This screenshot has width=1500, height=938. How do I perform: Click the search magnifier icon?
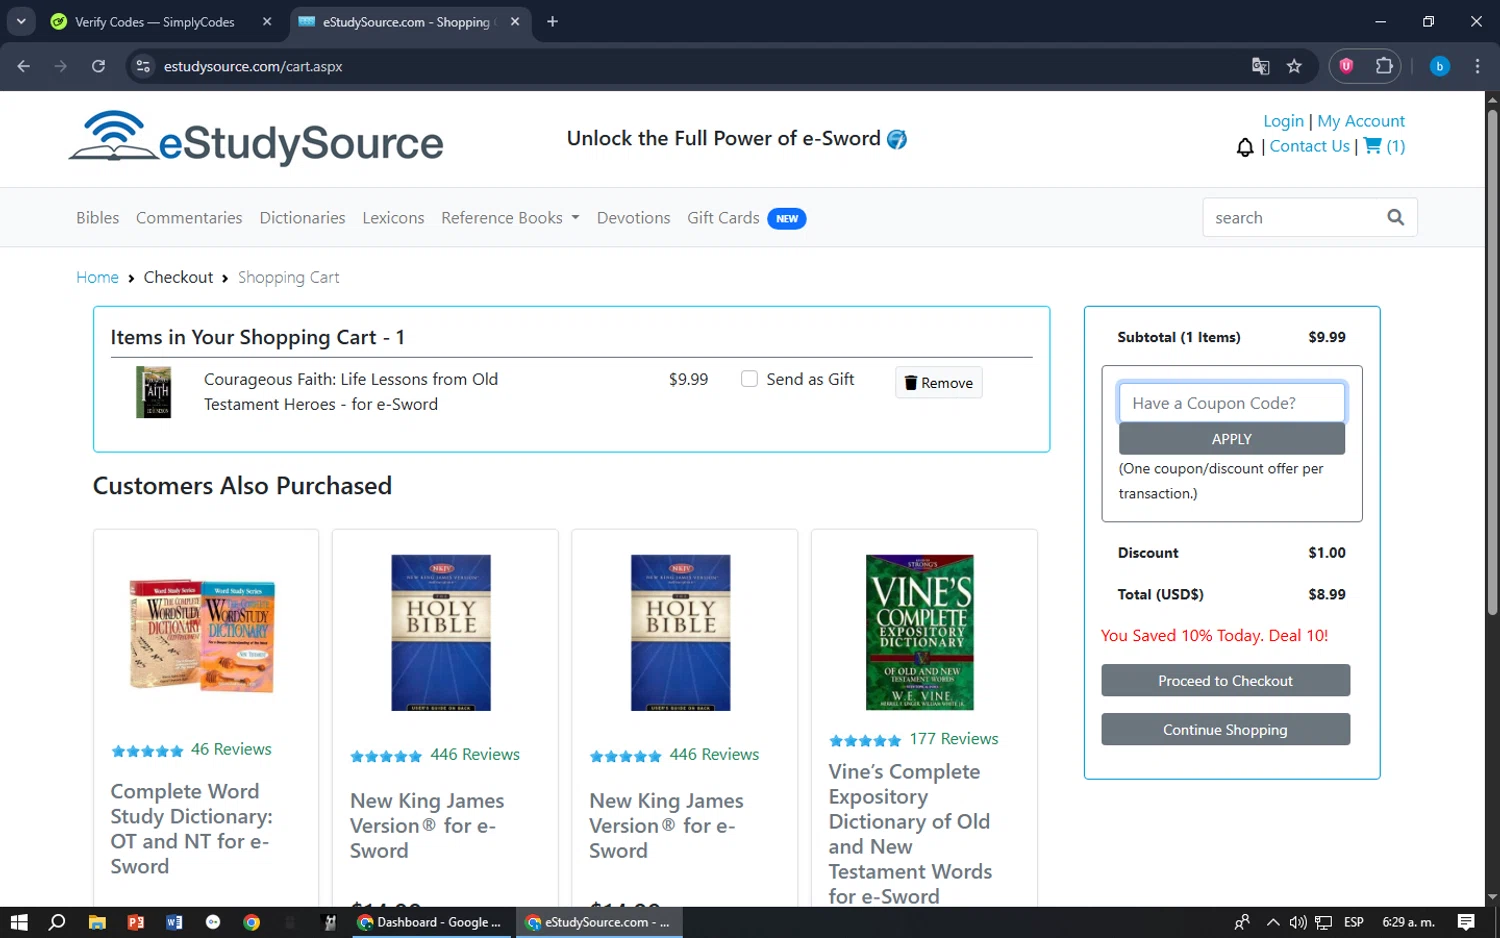point(1395,217)
